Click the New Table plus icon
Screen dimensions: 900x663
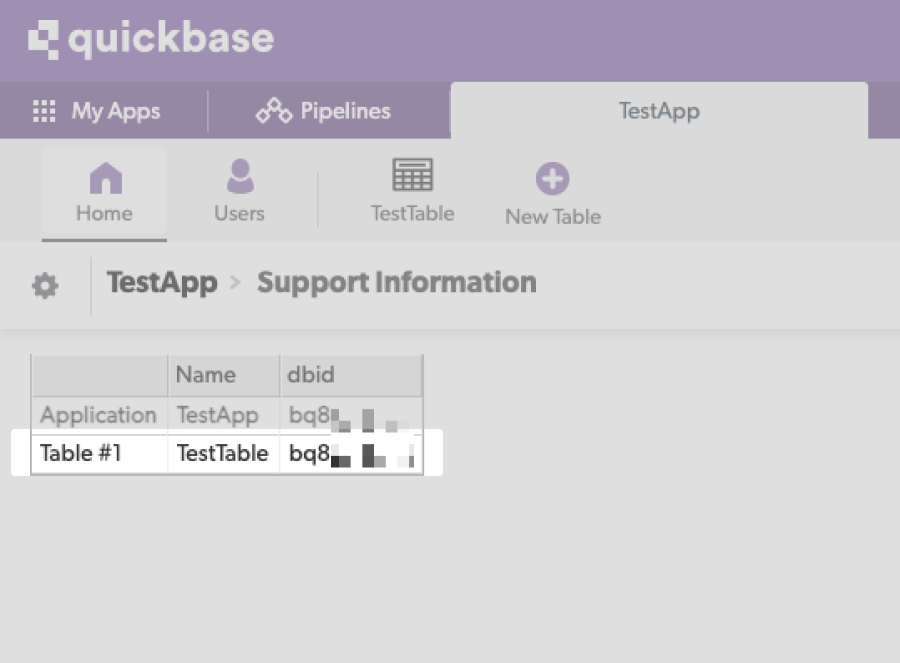[x=552, y=176]
